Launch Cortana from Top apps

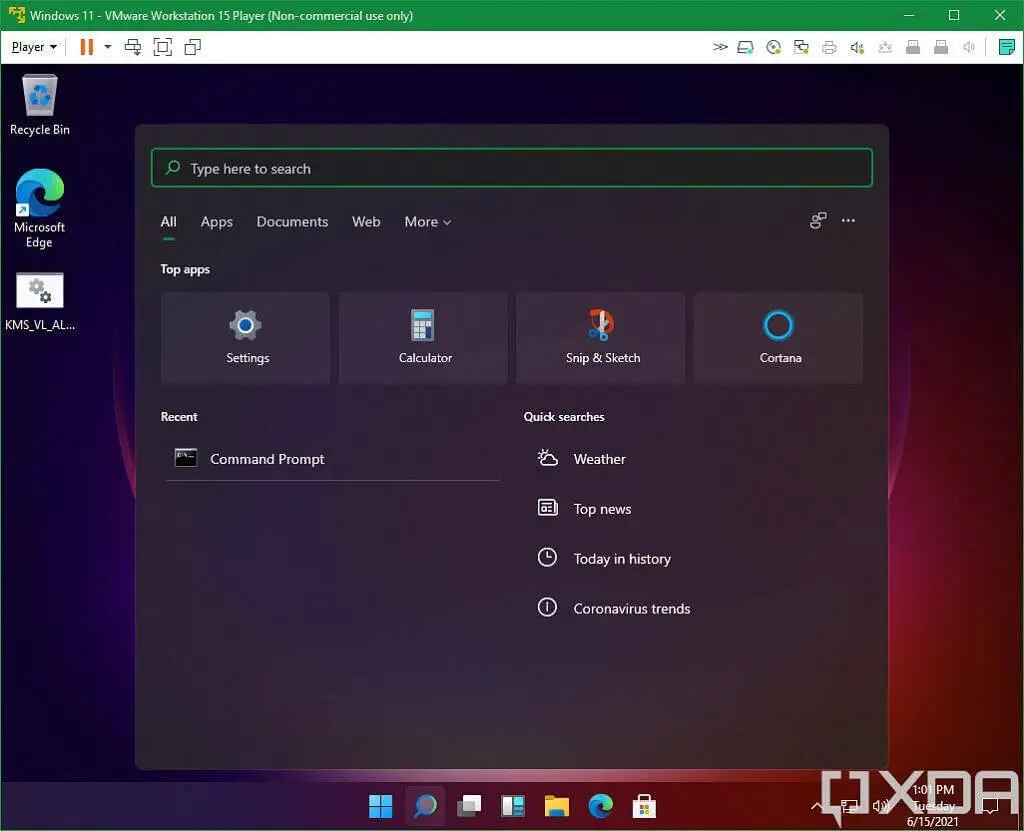pos(779,337)
